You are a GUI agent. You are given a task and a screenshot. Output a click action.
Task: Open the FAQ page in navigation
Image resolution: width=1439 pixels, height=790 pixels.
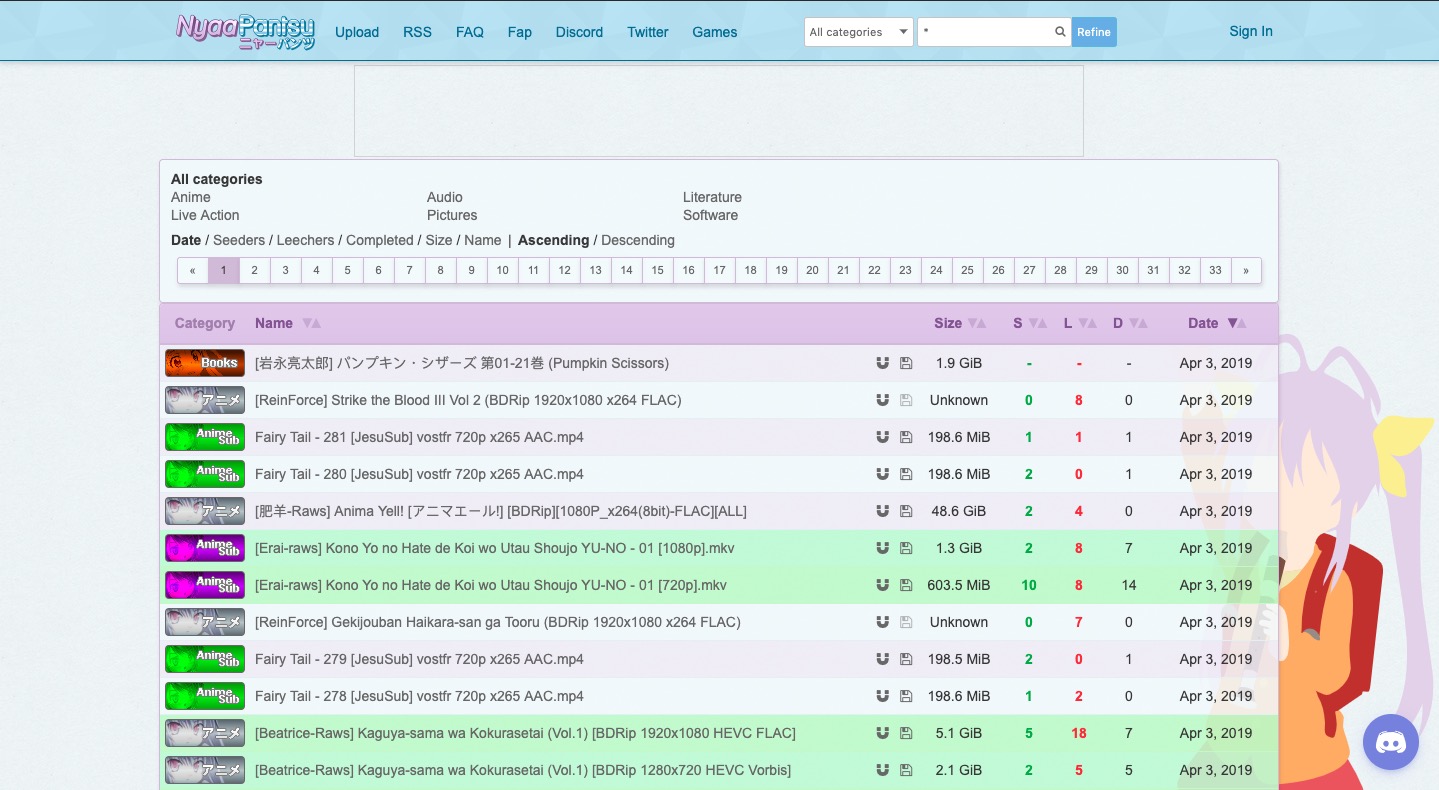[x=470, y=32]
